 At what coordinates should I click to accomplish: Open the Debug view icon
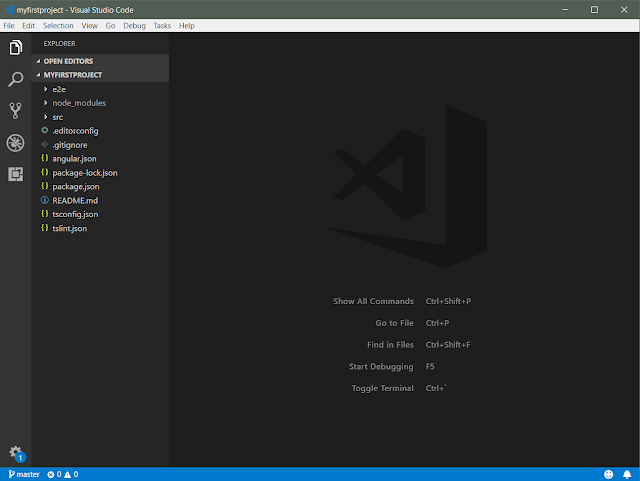(16, 143)
